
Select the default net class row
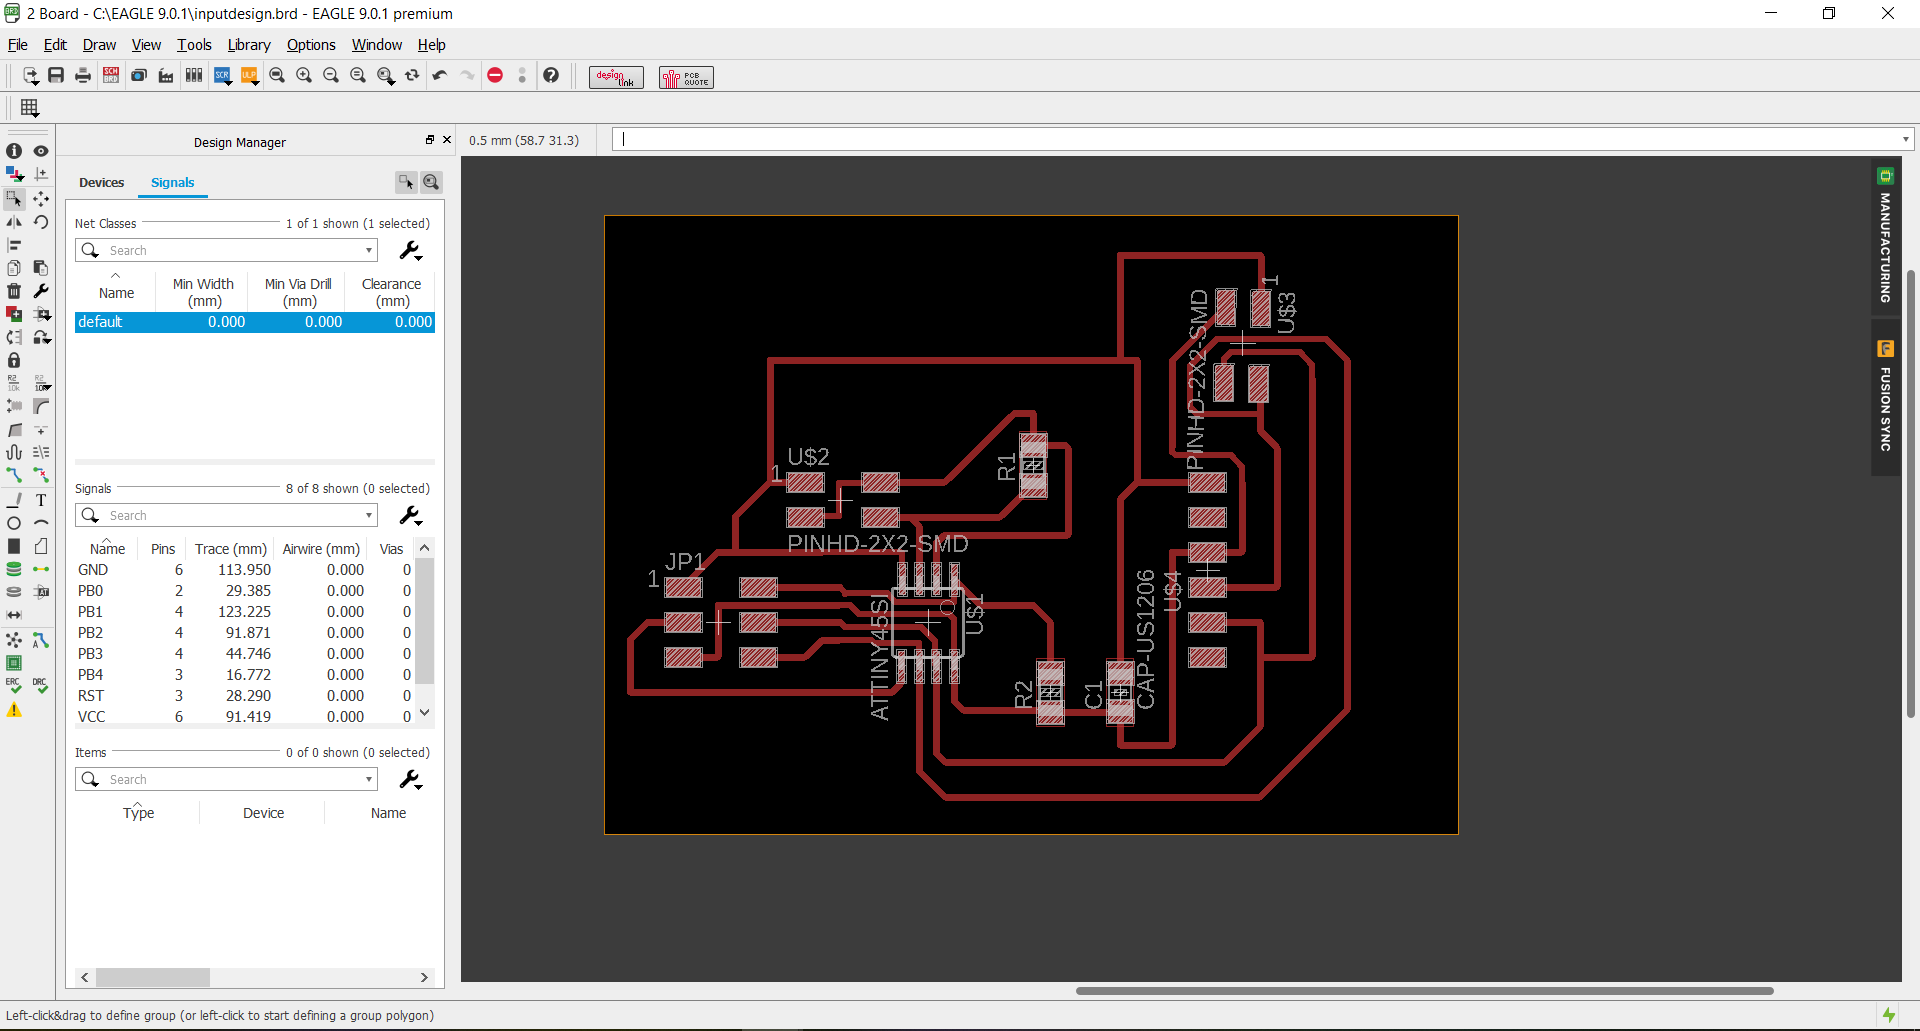[x=254, y=322]
